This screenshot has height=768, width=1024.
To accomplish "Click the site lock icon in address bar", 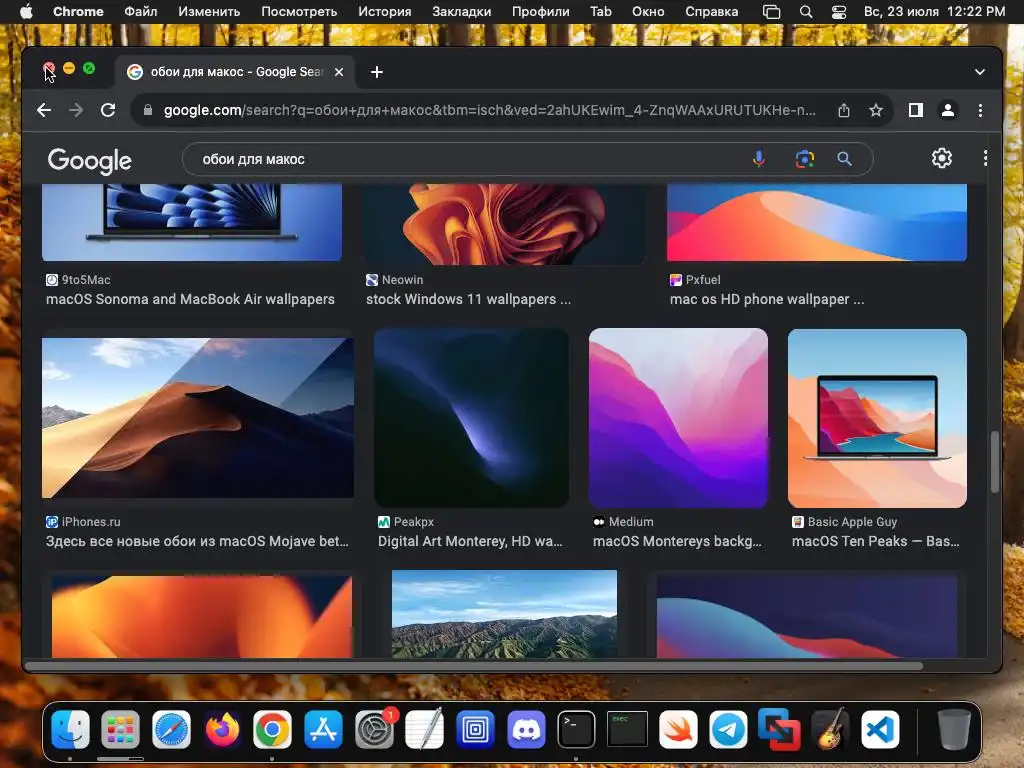I will click(x=148, y=110).
